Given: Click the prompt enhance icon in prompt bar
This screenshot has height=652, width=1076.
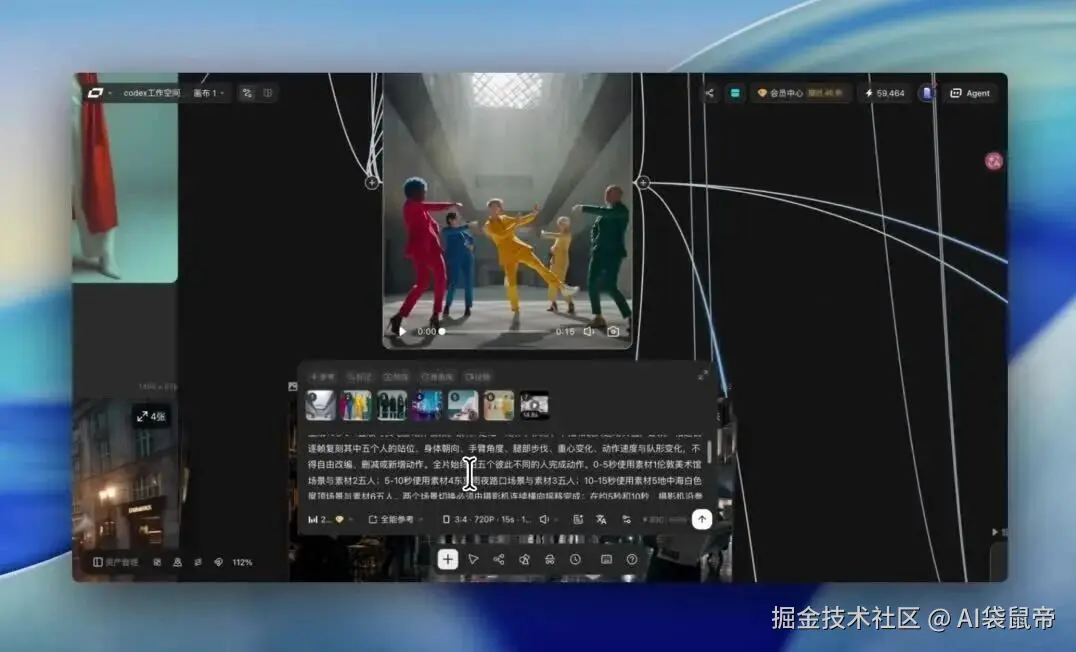Looking at the screenshot, I should 578,520.
